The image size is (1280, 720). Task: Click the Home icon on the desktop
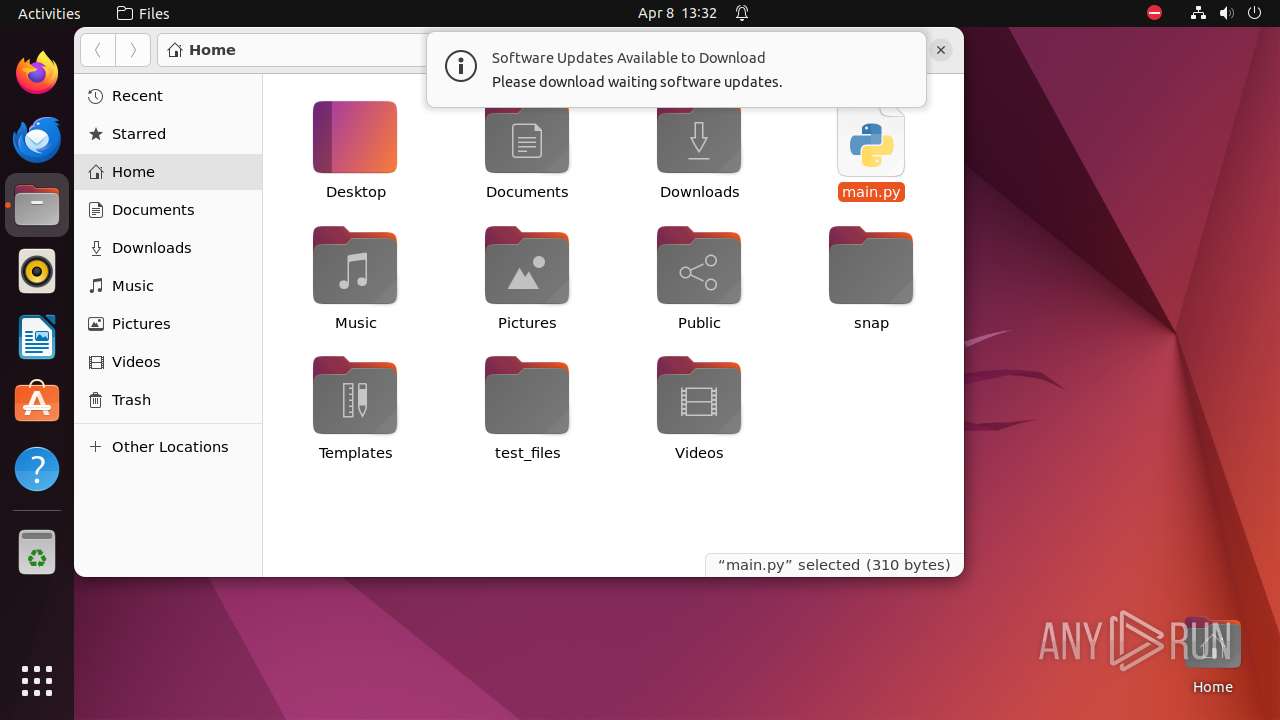pyautogui.click(x=1212, y=656)
